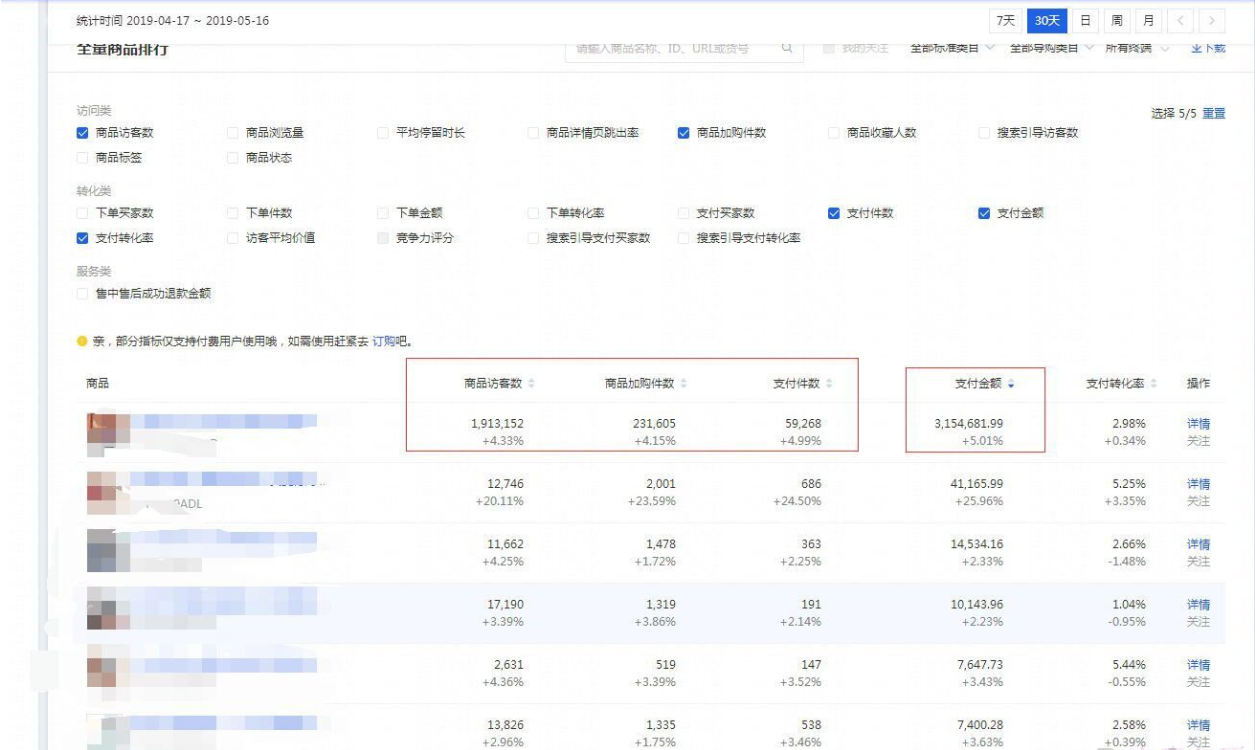
Task: Sort by 商品加购件数 column arrows
Action: 683,384
